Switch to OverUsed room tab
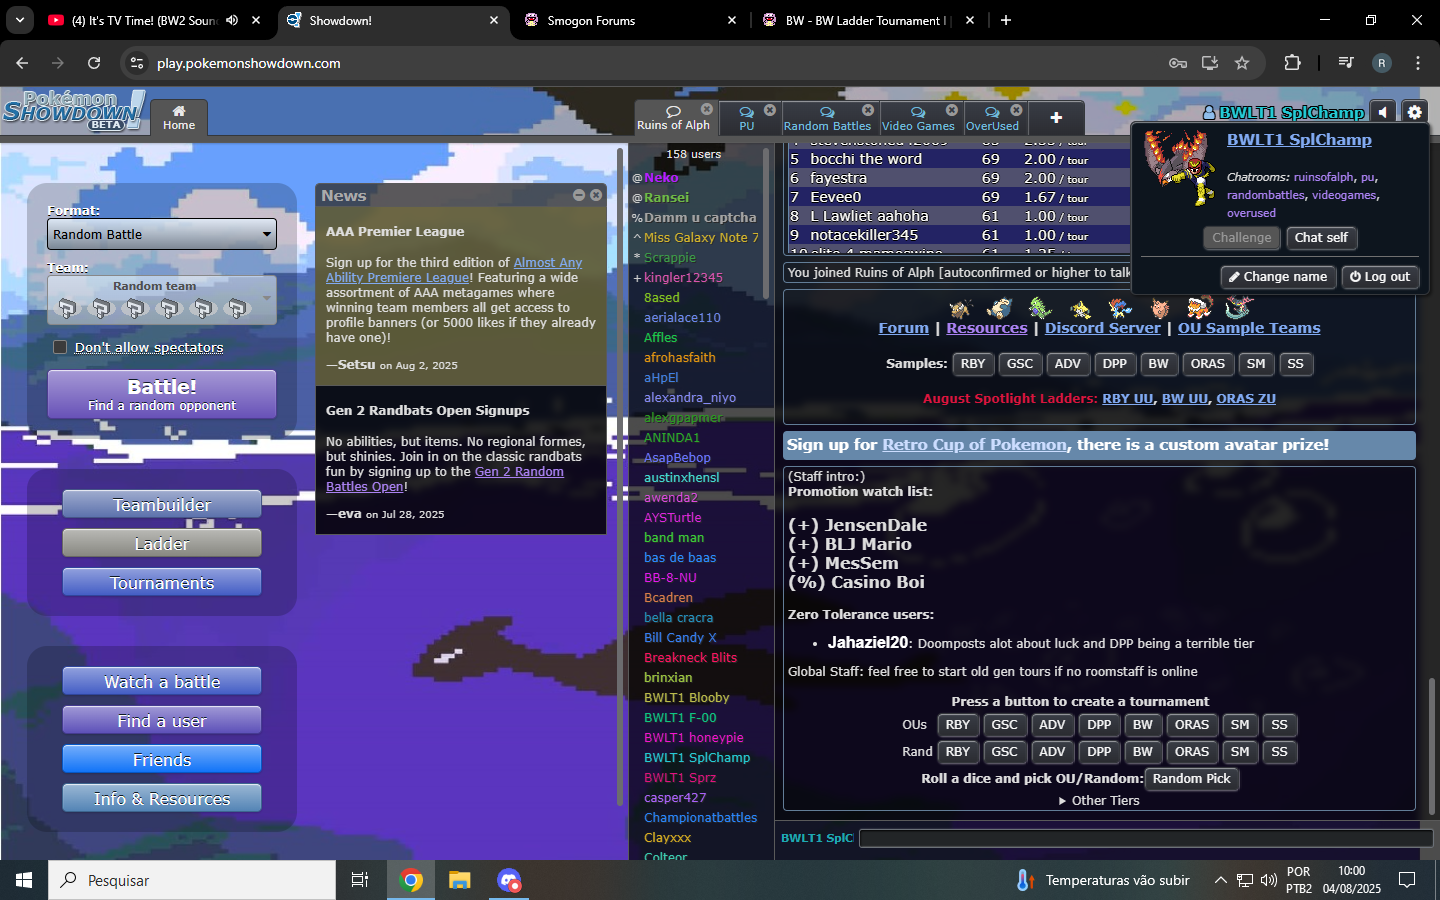Image resolution: width=1440 pixels, height=900 pixels. click(992, 118)
